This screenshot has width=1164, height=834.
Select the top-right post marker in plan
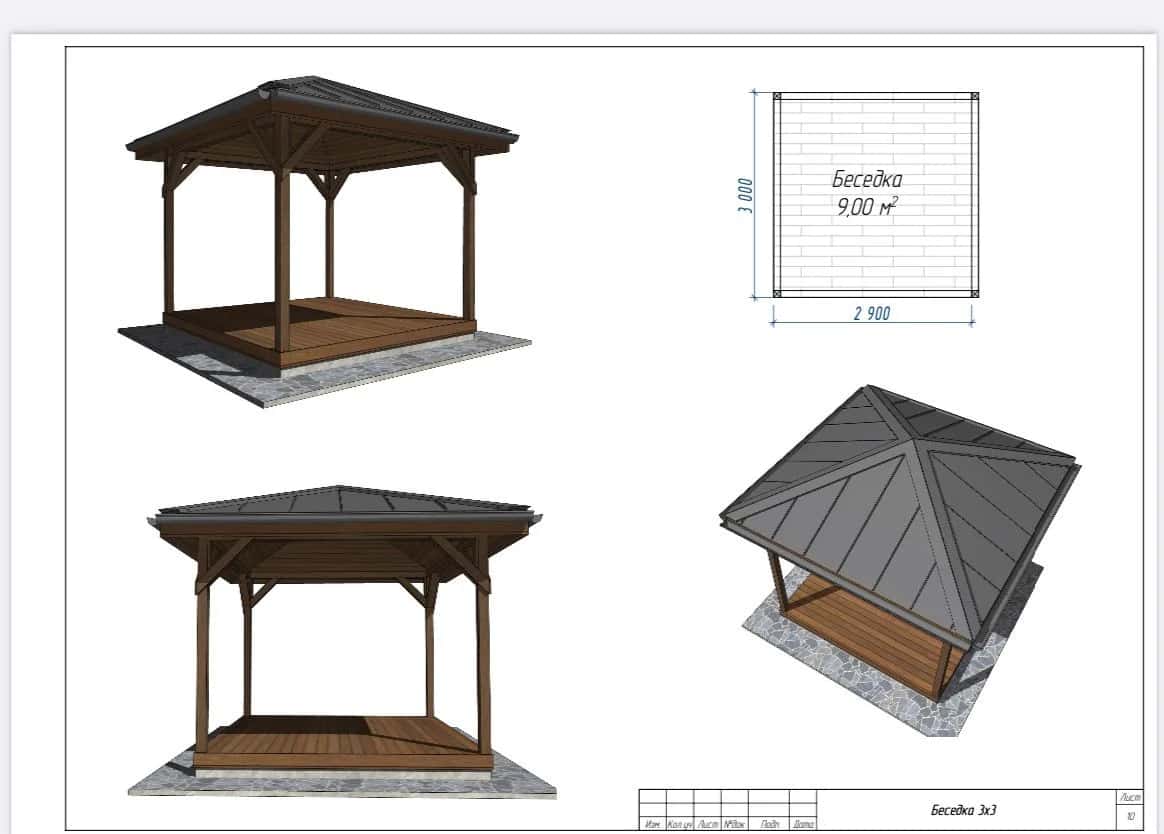[x=973, y=97]
